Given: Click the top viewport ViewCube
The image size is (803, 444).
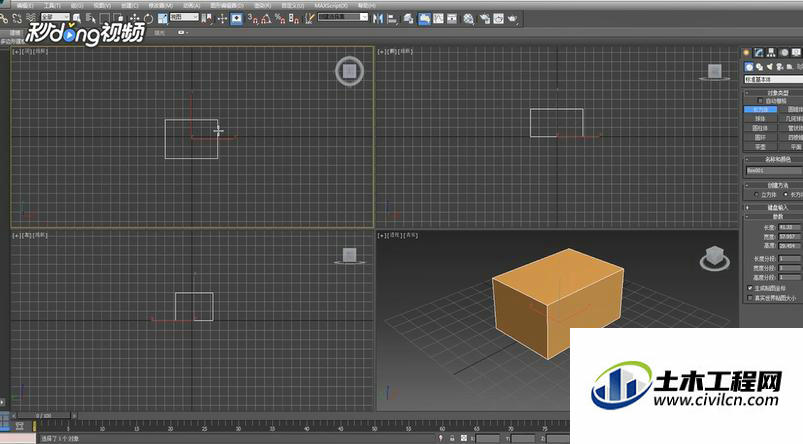Looking at the screenshot, I should pyautogui.click(x=350, y=71).
